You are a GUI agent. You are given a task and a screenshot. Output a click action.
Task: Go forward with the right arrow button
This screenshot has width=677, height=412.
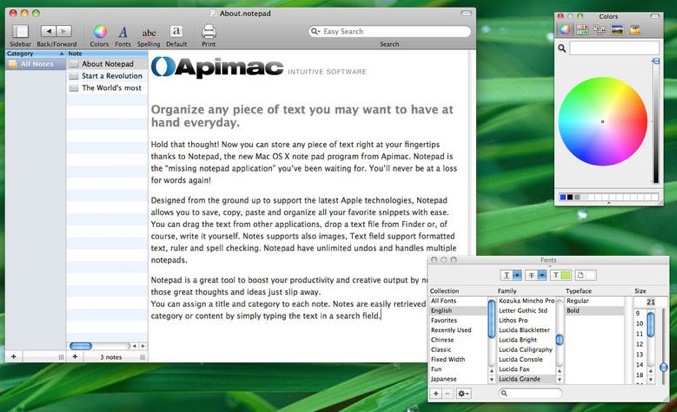click(64, 31)
